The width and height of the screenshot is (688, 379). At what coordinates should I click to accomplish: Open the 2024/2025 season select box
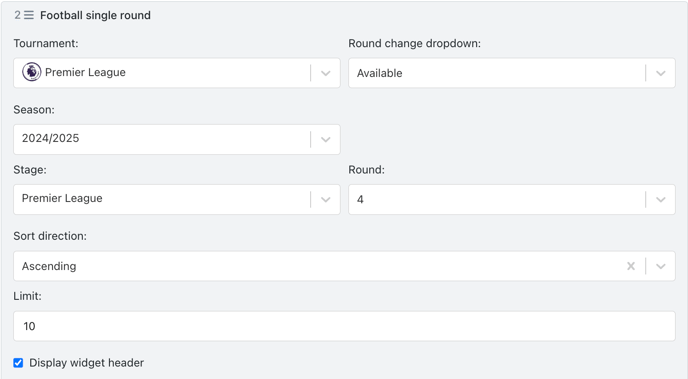pos(177,139)
